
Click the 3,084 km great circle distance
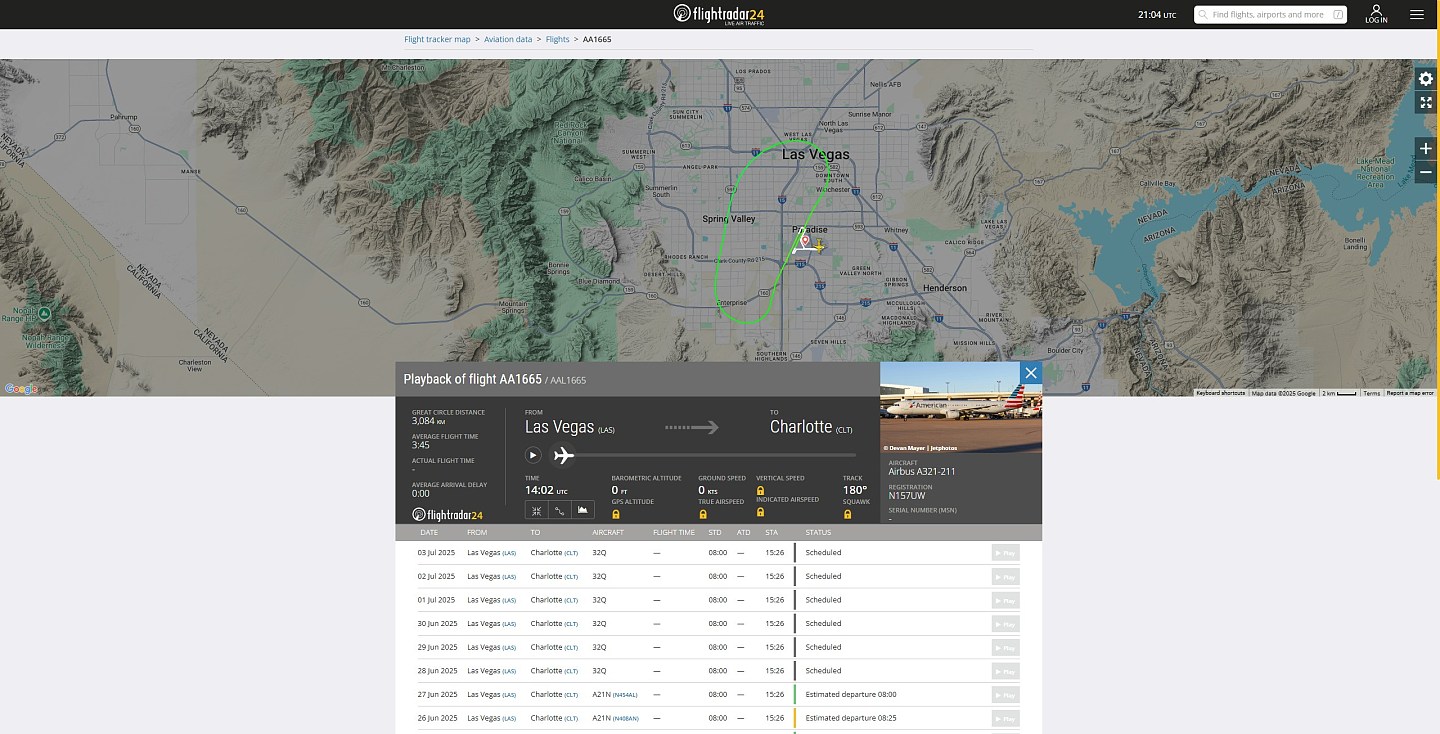coord(429,421)
